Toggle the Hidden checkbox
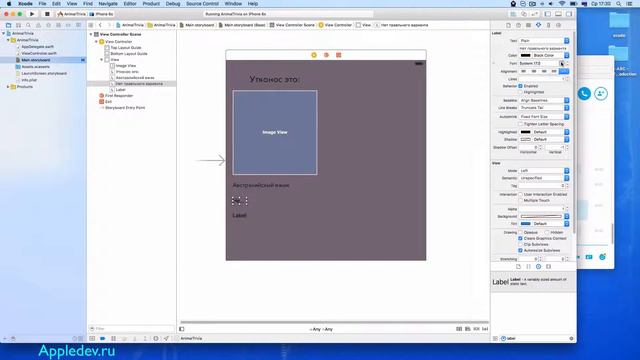 tap(547, 232)
